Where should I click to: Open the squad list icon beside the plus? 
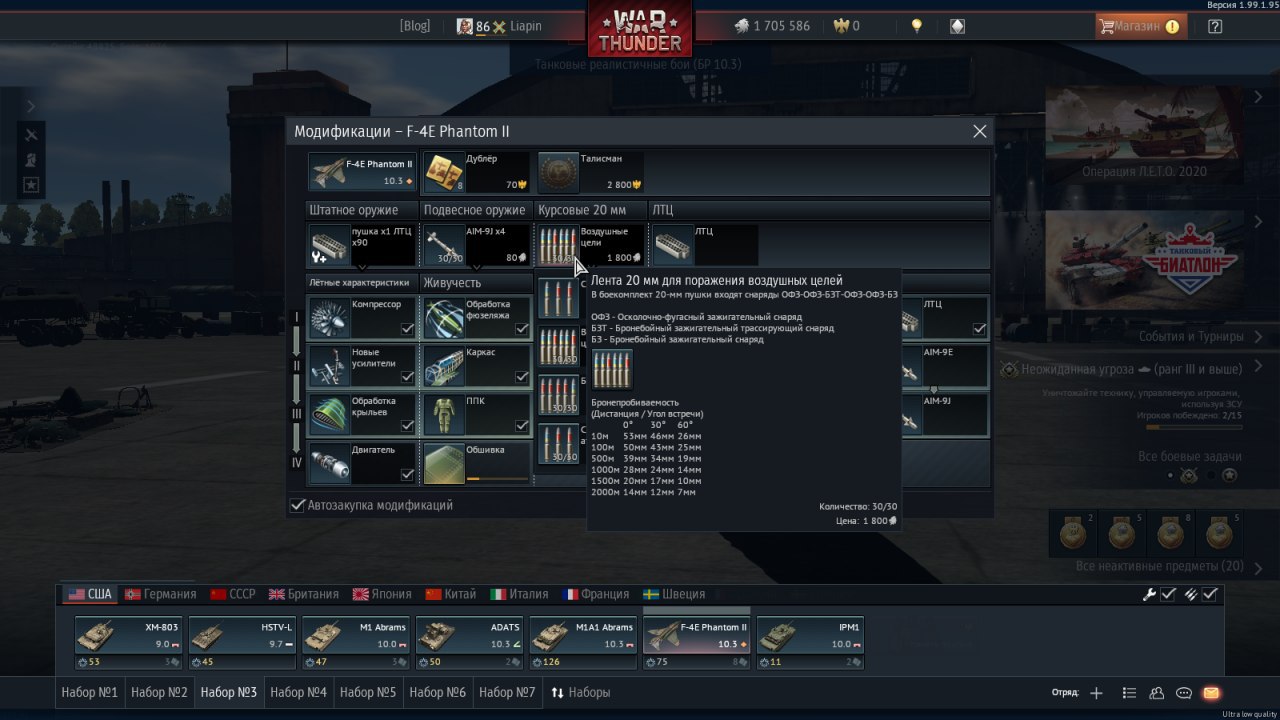point(1129,693)
